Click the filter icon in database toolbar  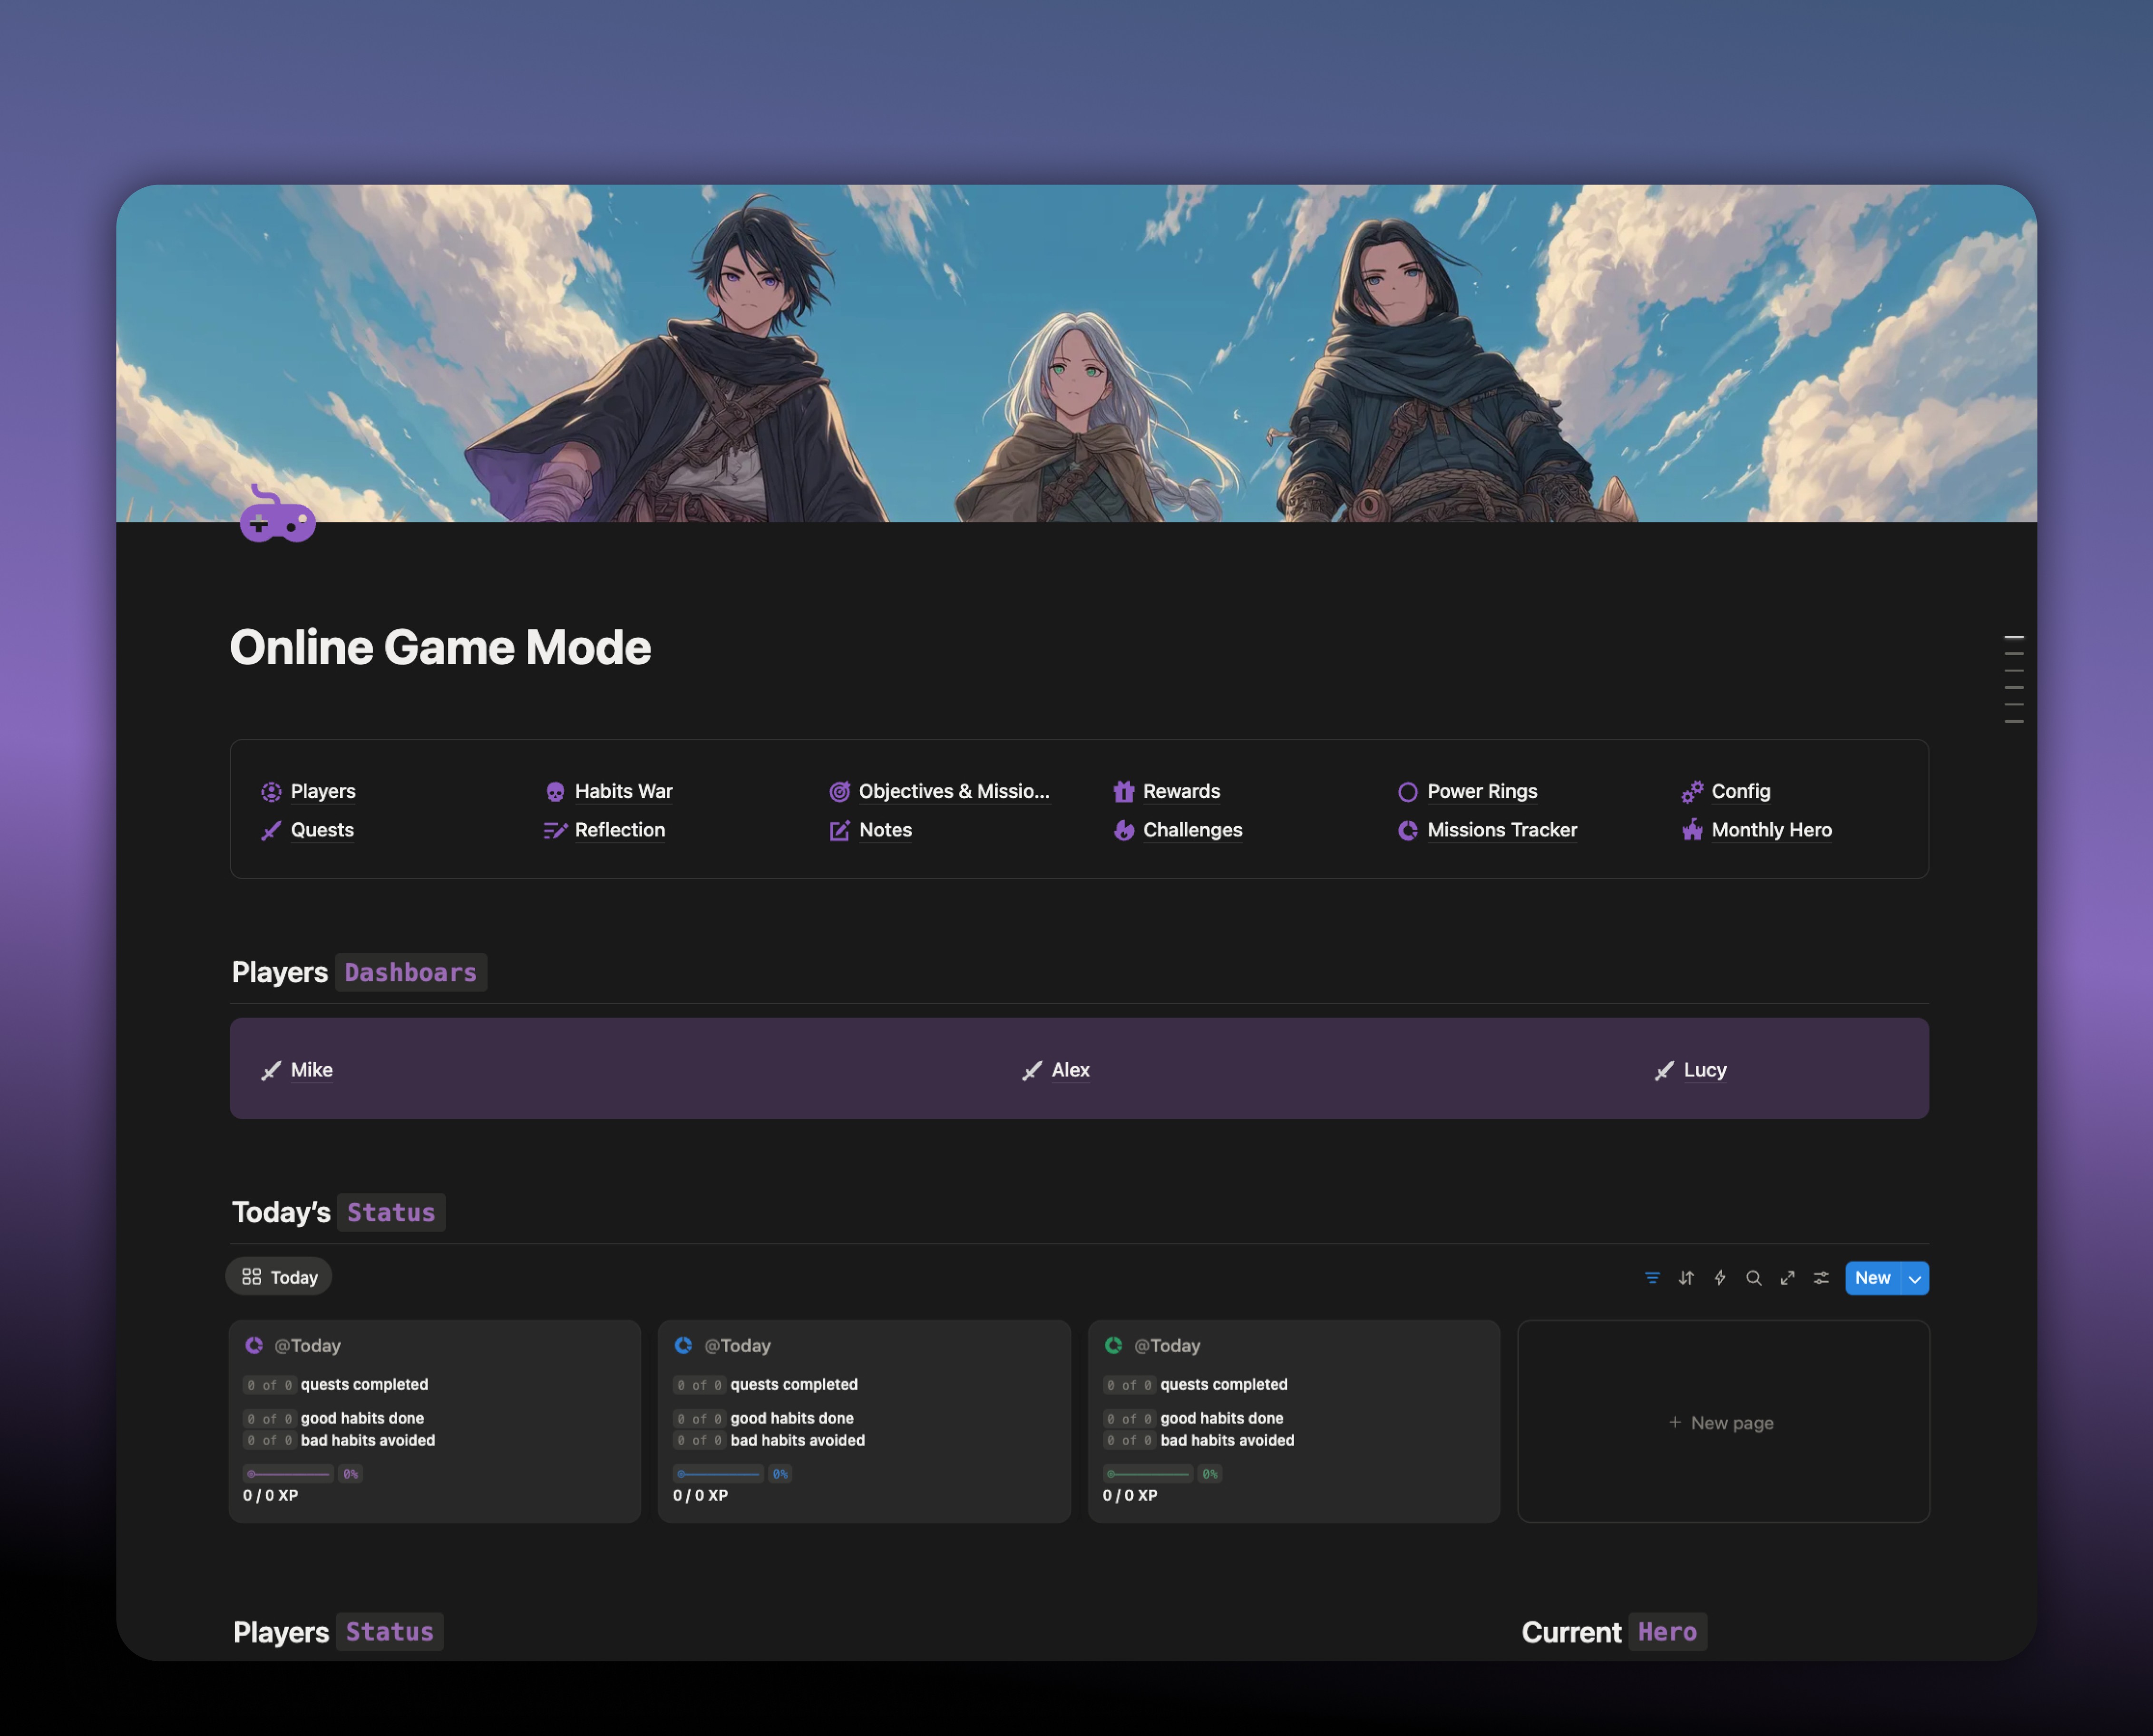coord(1652,1278)
